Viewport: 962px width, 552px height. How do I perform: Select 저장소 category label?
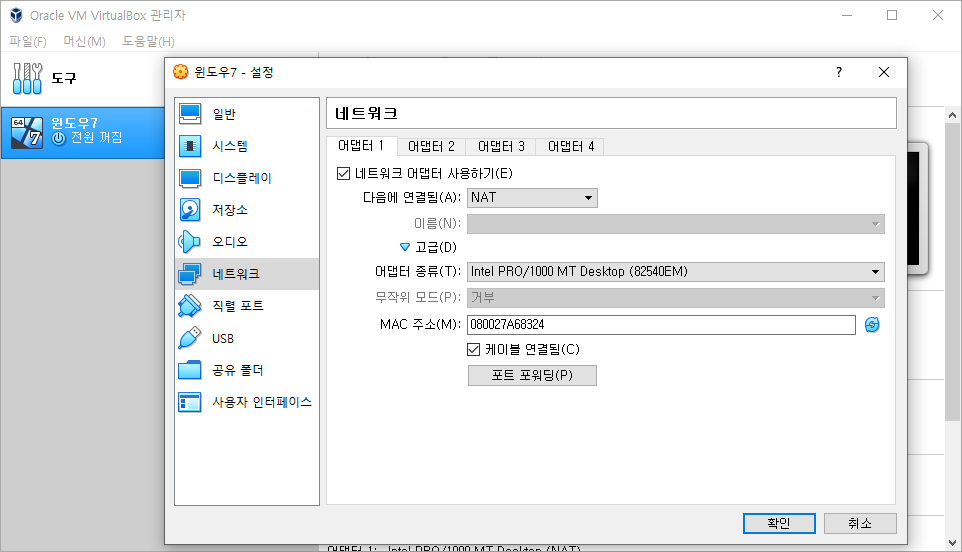click(x=230, y=210)
